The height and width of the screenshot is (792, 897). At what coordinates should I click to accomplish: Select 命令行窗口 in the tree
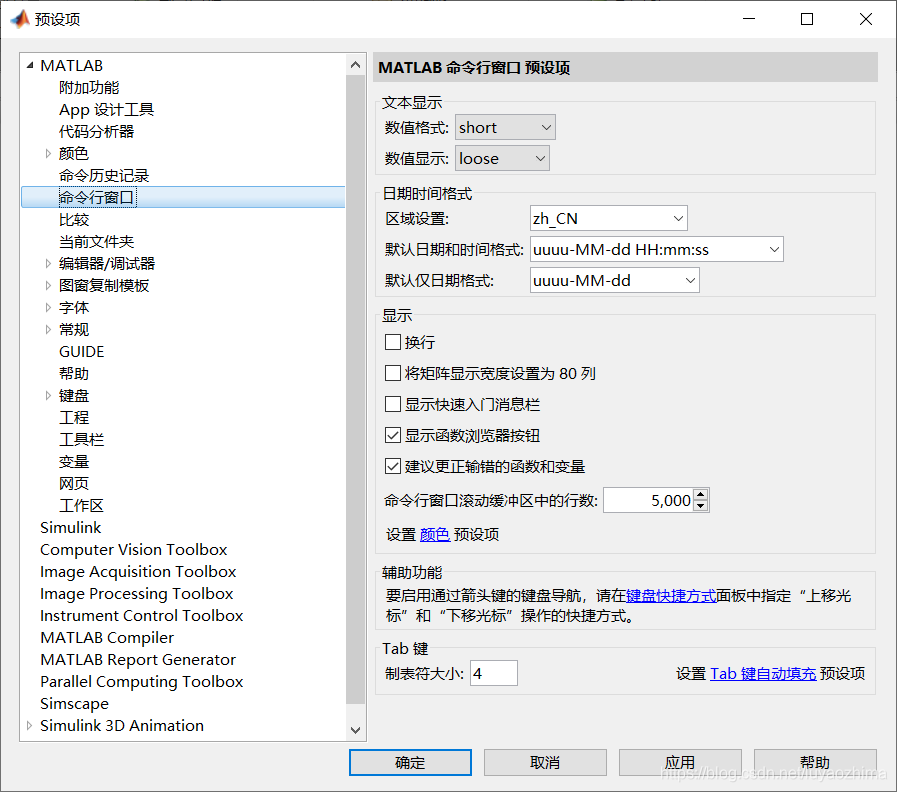(97, 197)
